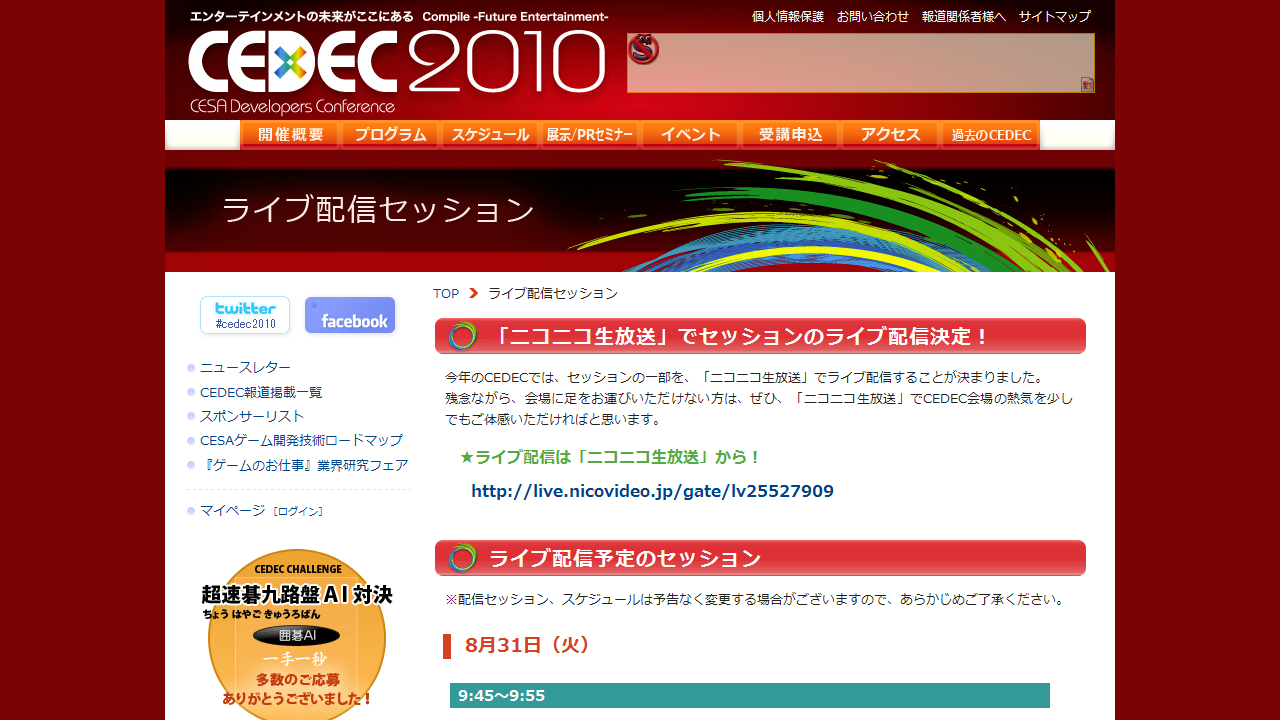Open the サイトマップ link

tap(1055, 16)
